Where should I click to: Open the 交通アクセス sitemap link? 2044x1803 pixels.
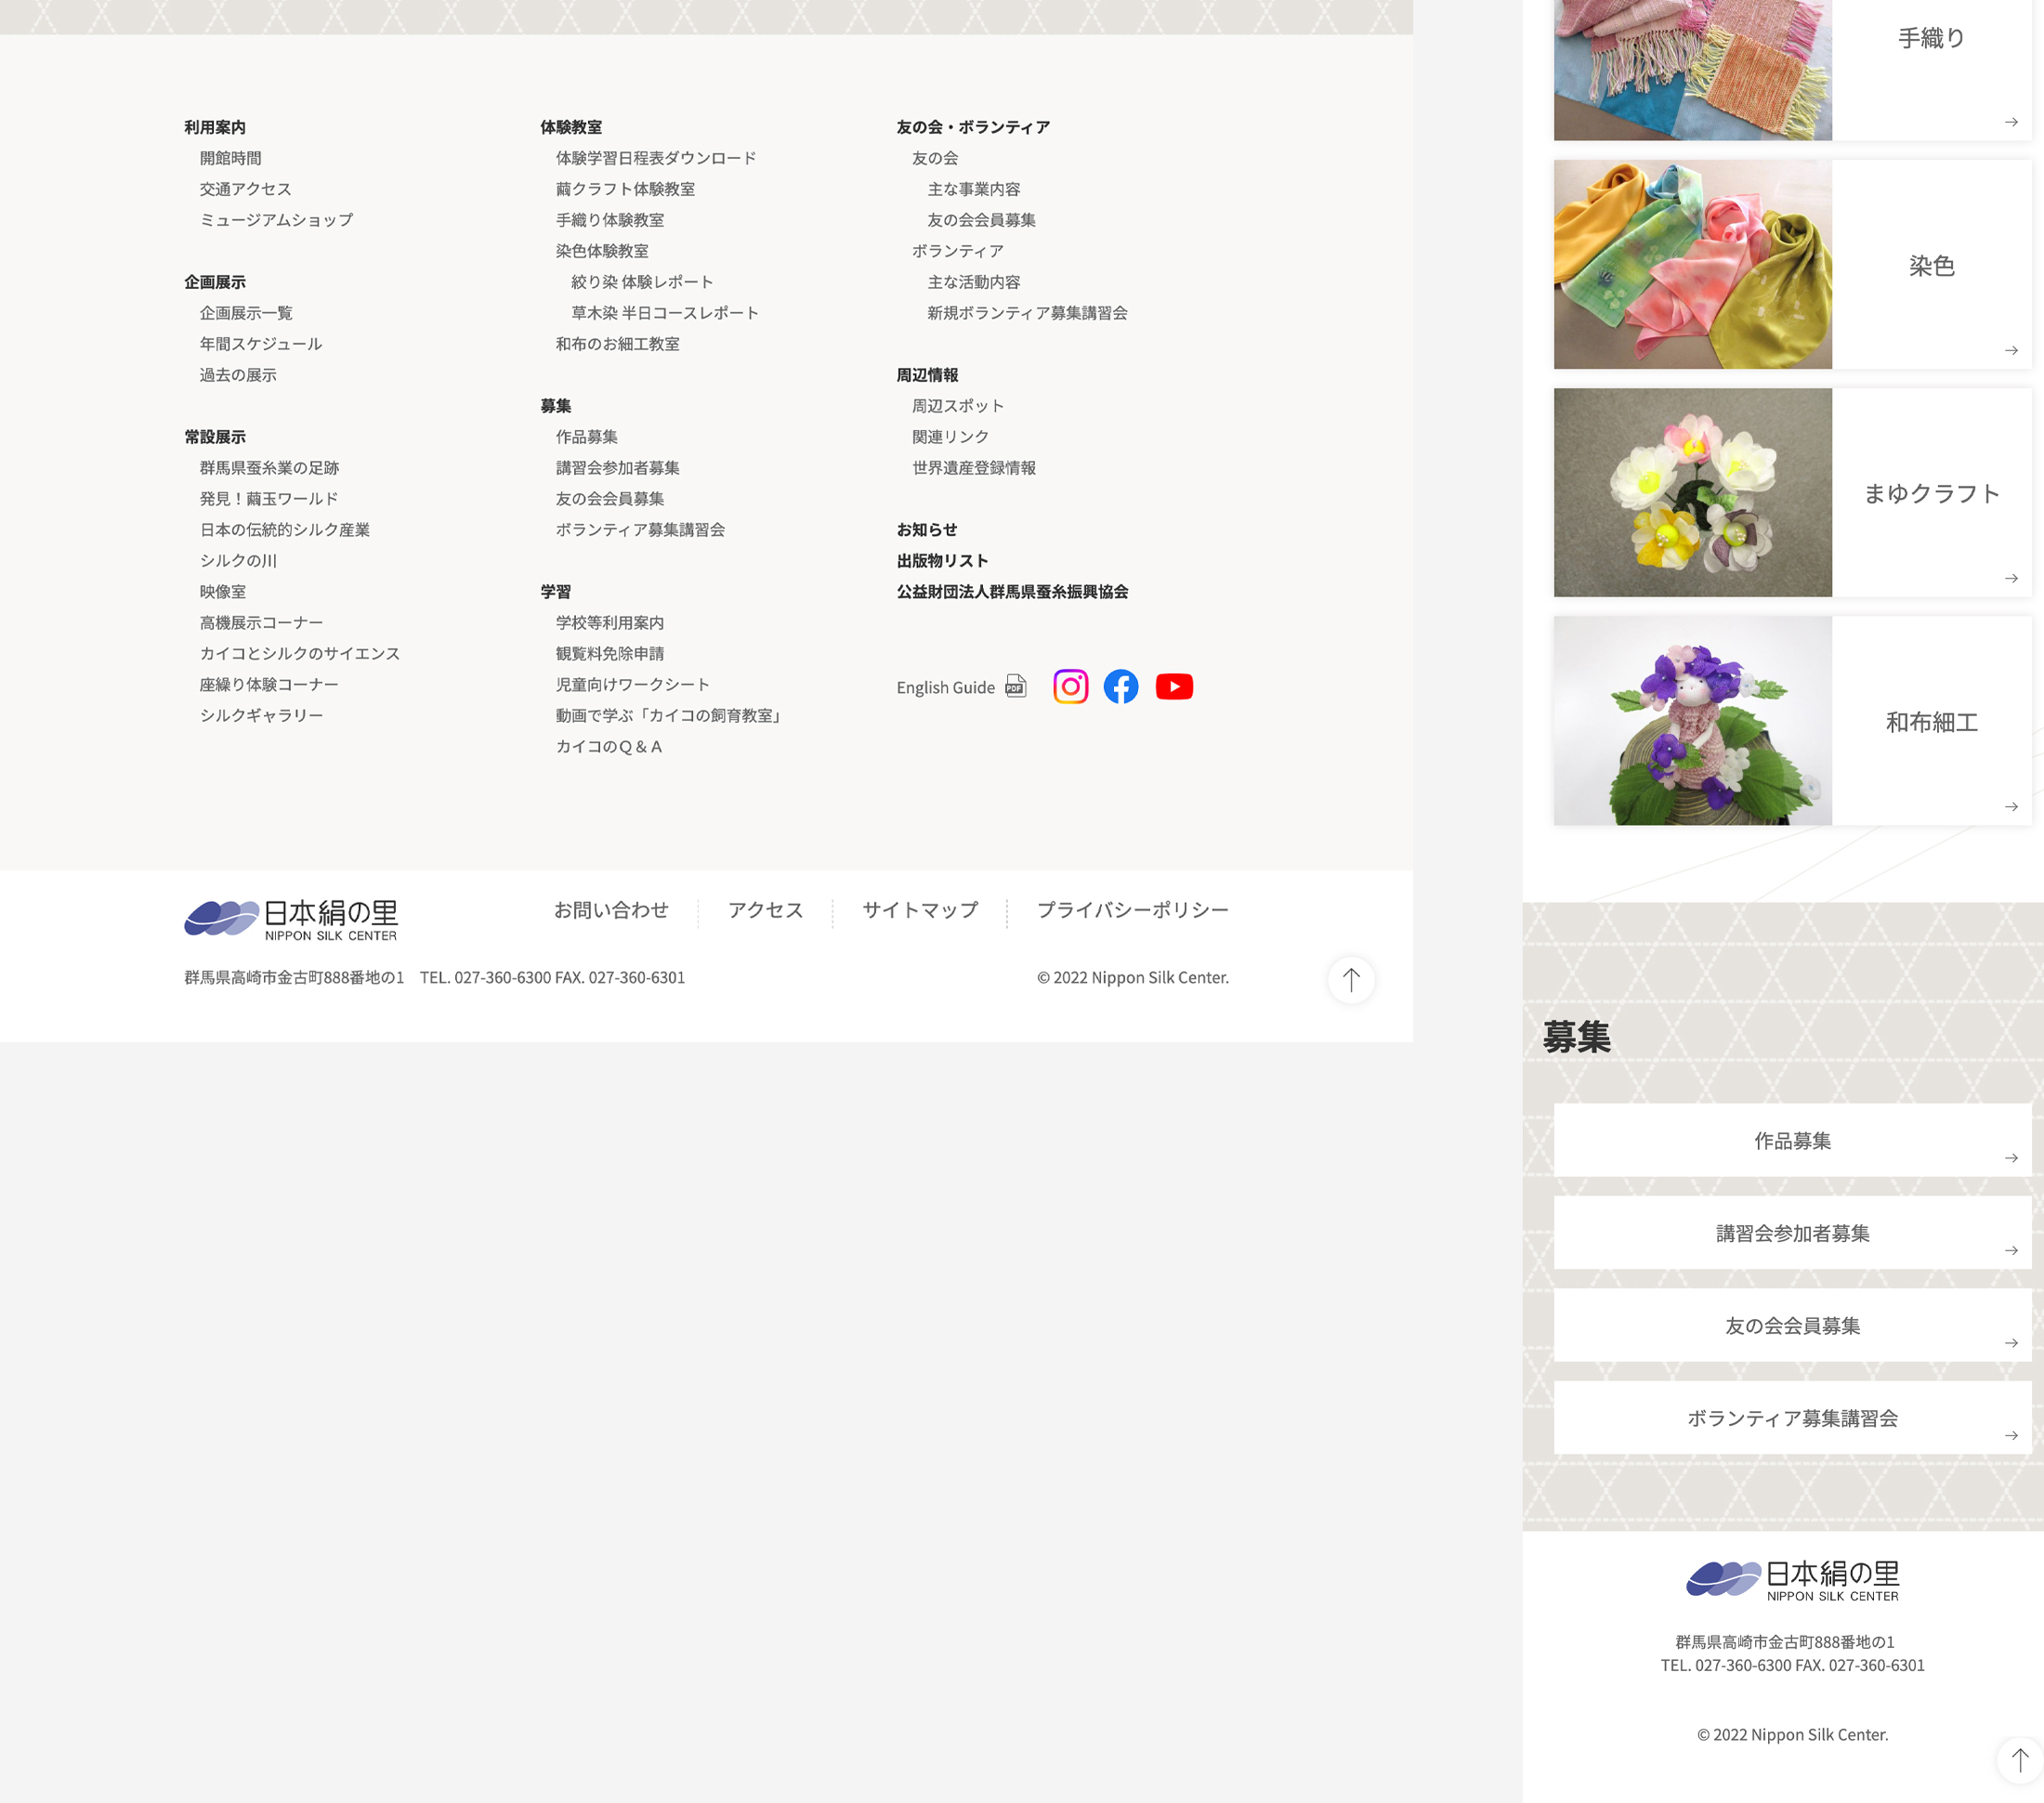[245, 189]
